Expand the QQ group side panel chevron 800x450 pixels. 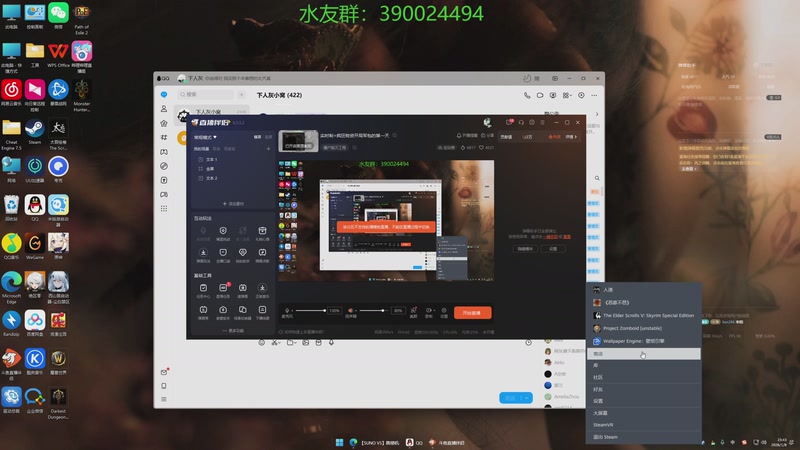[597, 114]
